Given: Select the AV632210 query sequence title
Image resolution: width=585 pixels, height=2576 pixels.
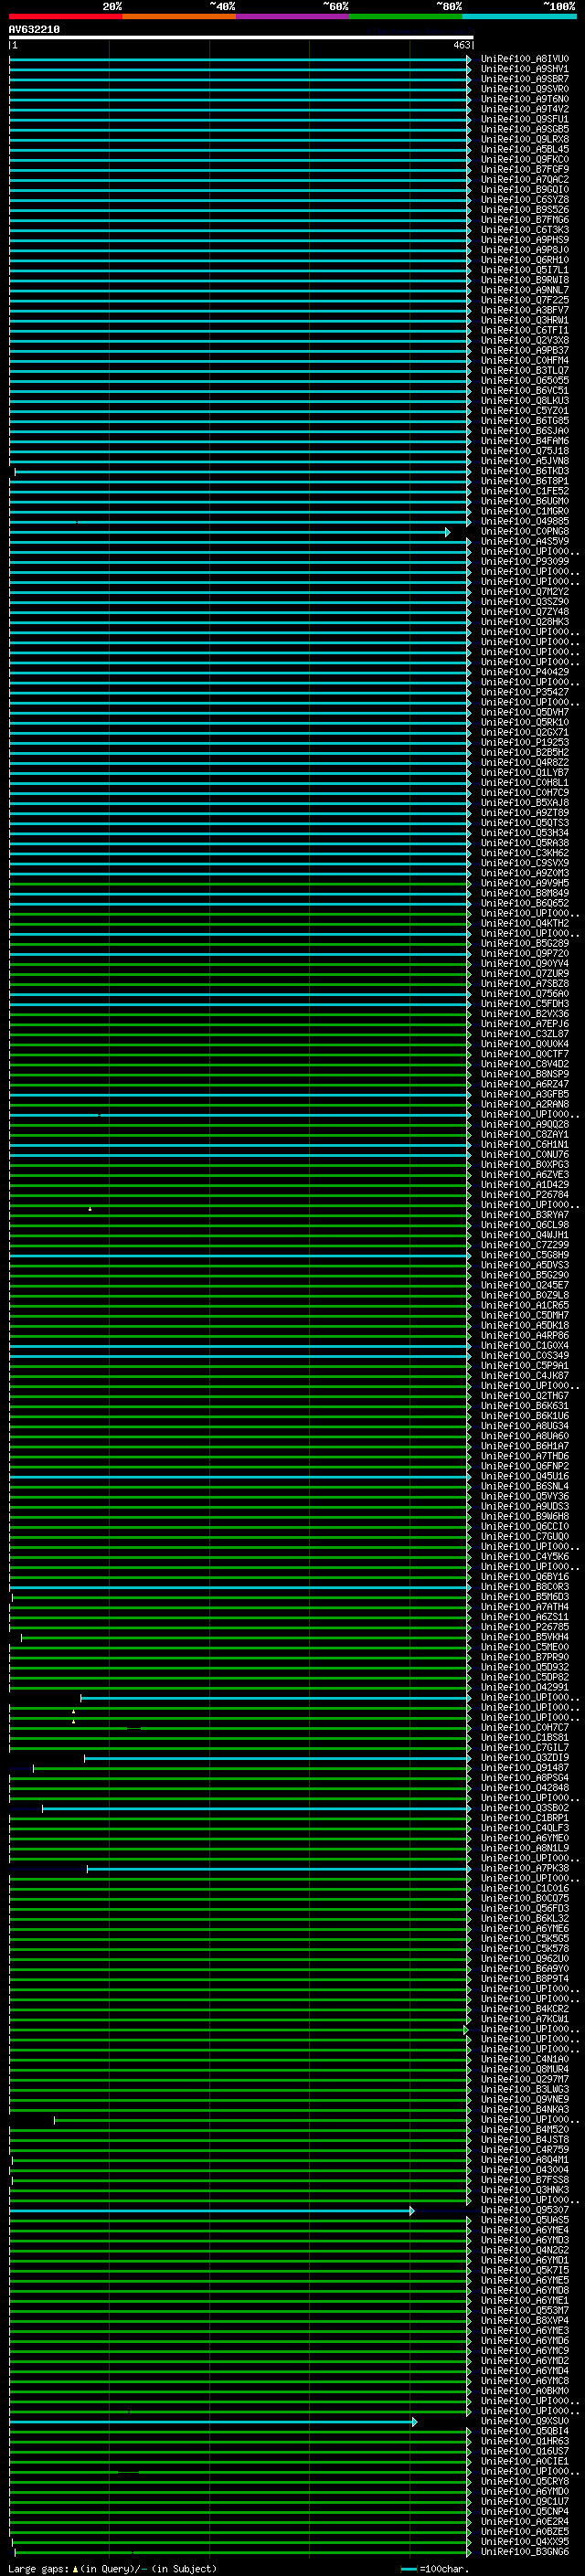Looking at the screenshot, I should tap(34, 29).
